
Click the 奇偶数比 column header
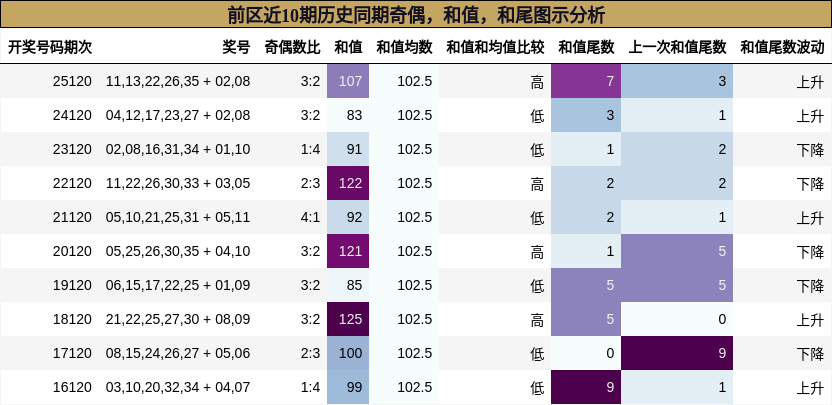pos(292,47)
